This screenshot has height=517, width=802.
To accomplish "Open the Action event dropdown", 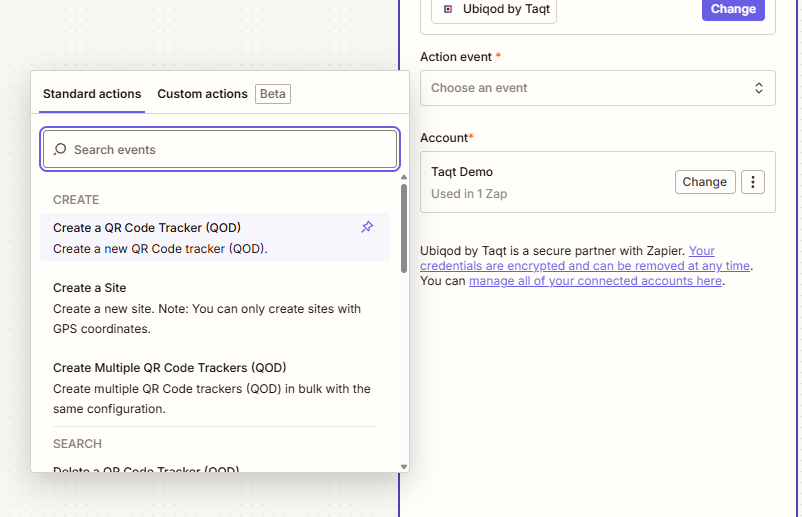I will pyautogui.click(x=597, y=88).
